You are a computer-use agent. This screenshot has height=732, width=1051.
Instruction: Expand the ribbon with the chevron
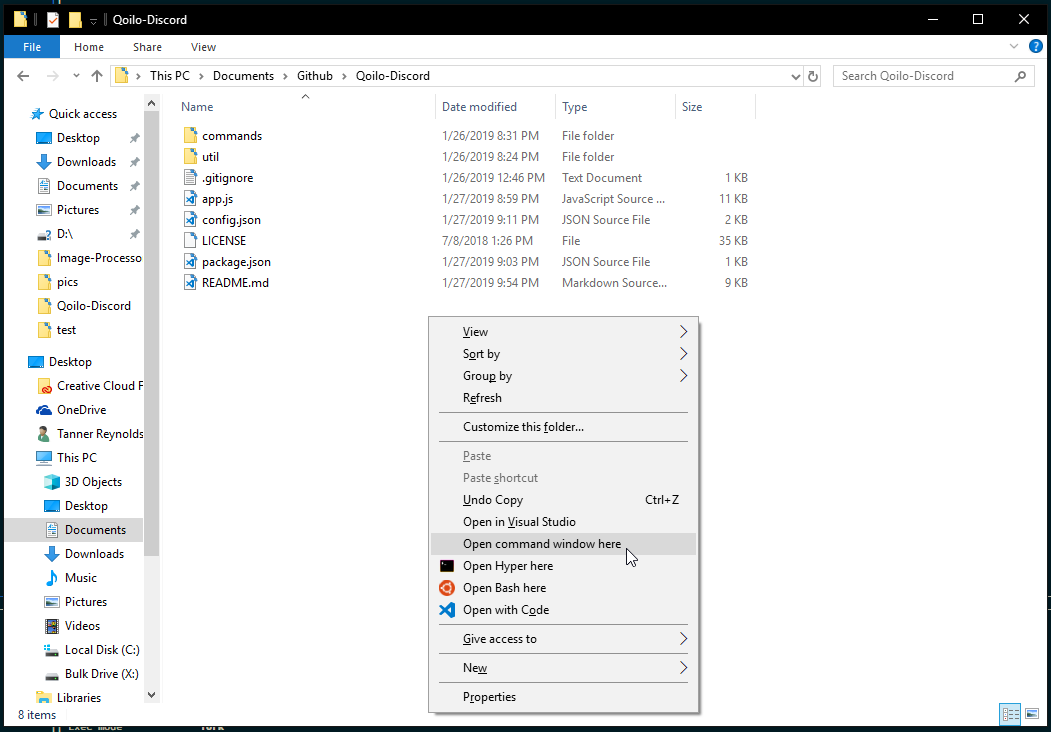pos(1013,47)
